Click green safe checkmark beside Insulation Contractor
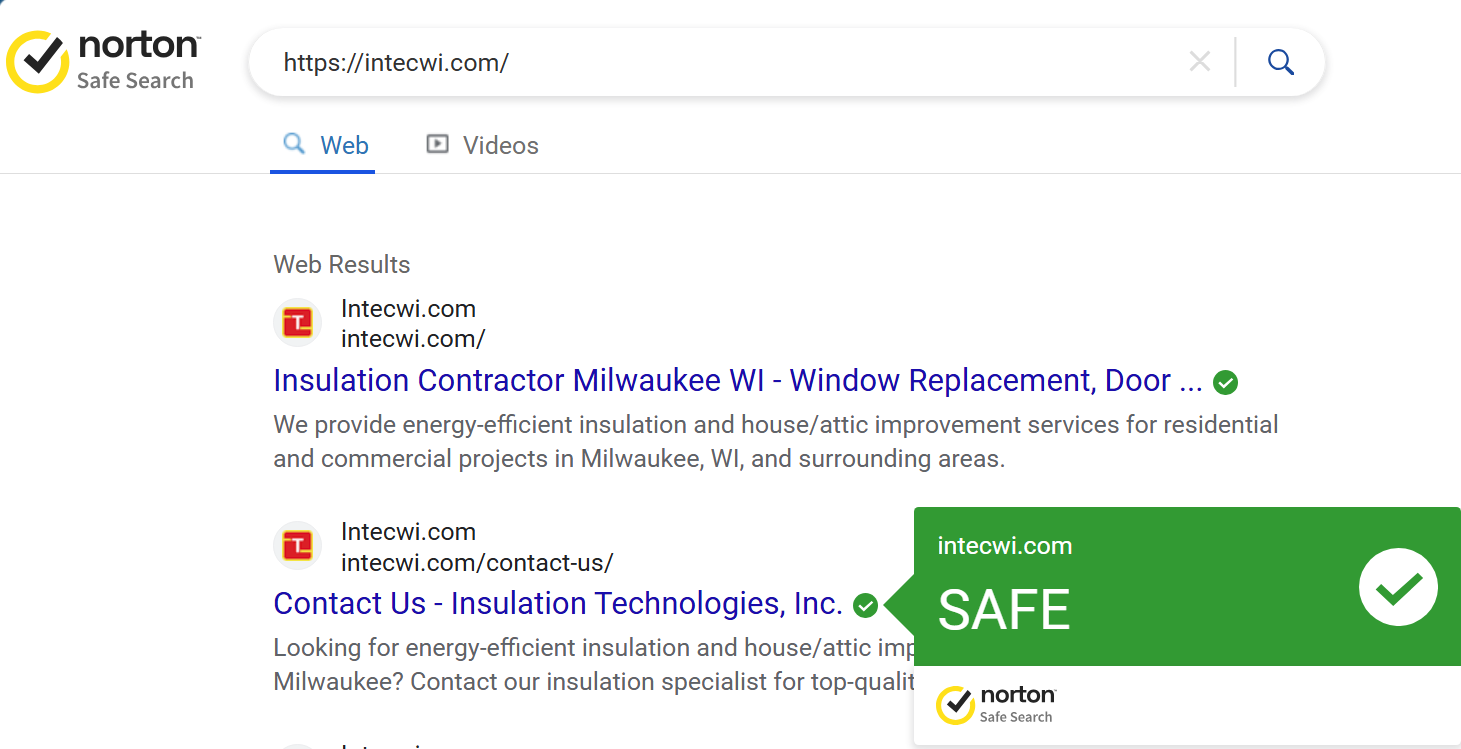1461x749 pixels. (1225, 382)
